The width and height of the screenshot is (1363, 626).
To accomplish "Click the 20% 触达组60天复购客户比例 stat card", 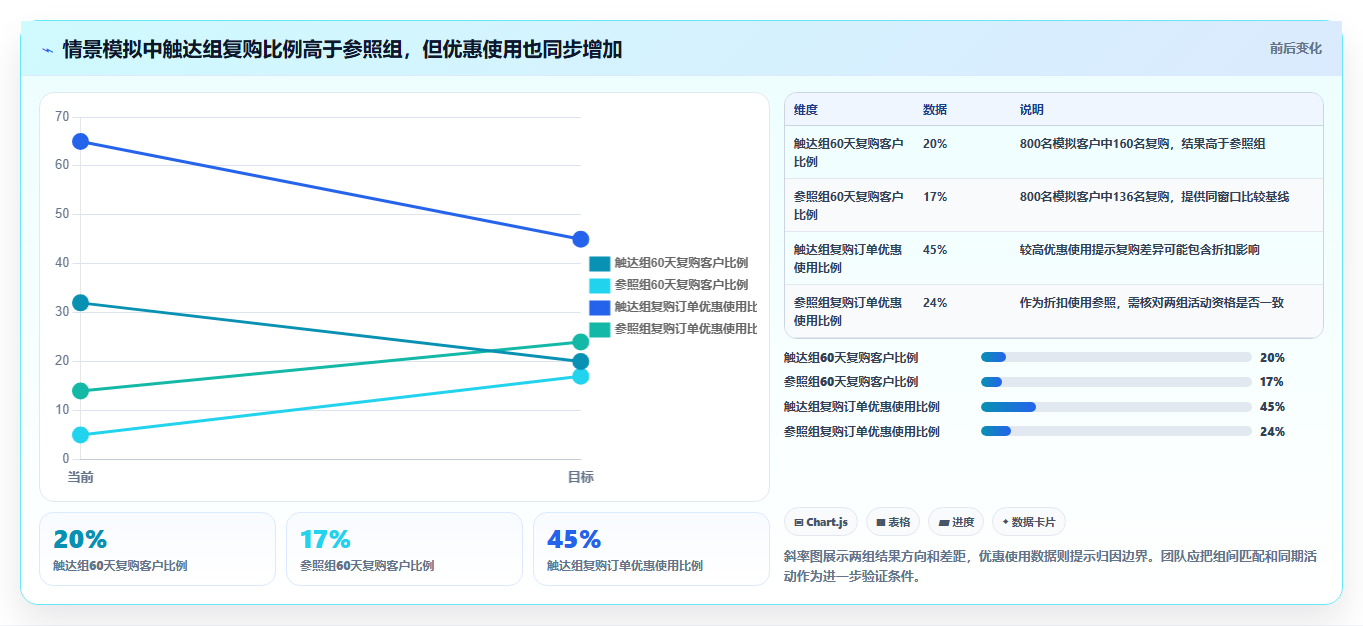I will tap(157, 549).
